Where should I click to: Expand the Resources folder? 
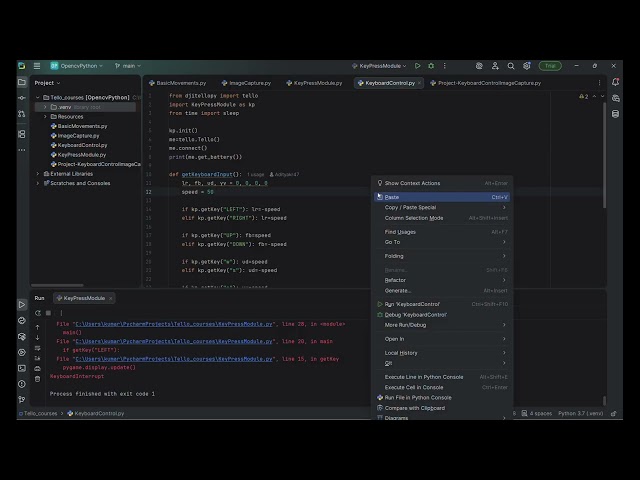45,116
